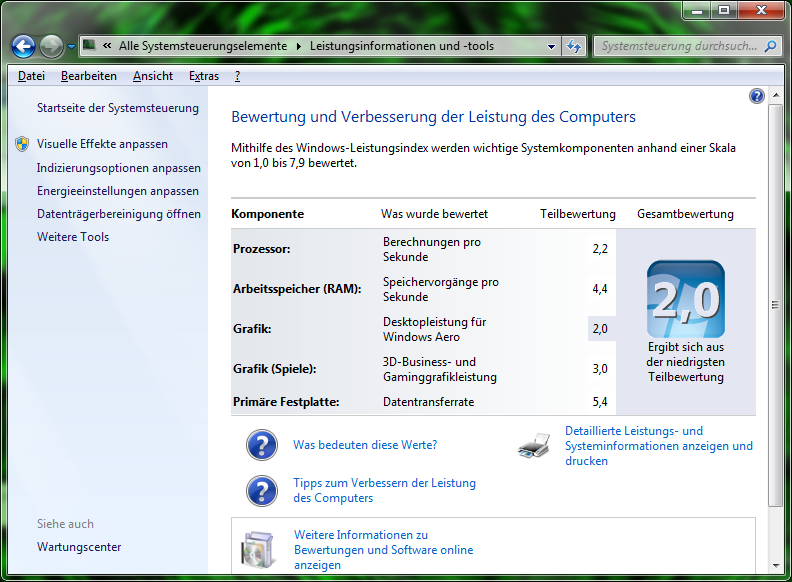Click the back navigation arrow button
The height and width of the screenshot is (582, 792).
[x=23, y=46]
